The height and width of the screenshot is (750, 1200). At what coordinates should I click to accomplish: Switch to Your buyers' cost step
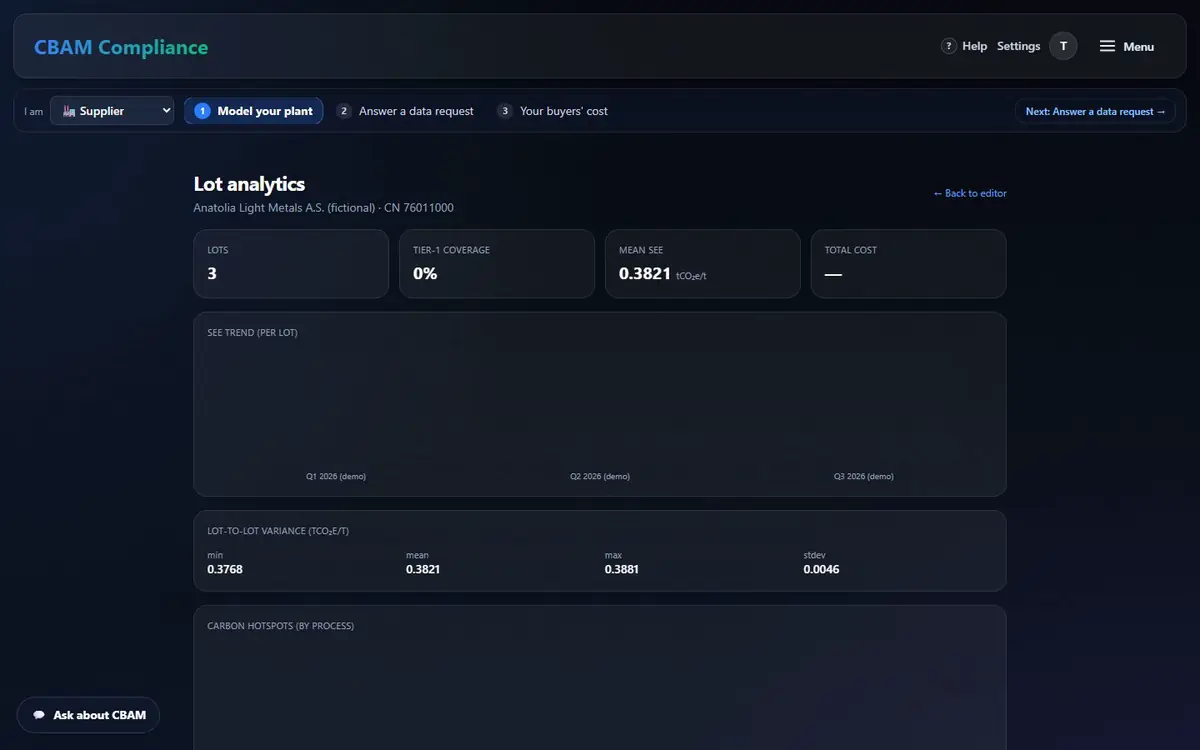pos(552,111)
